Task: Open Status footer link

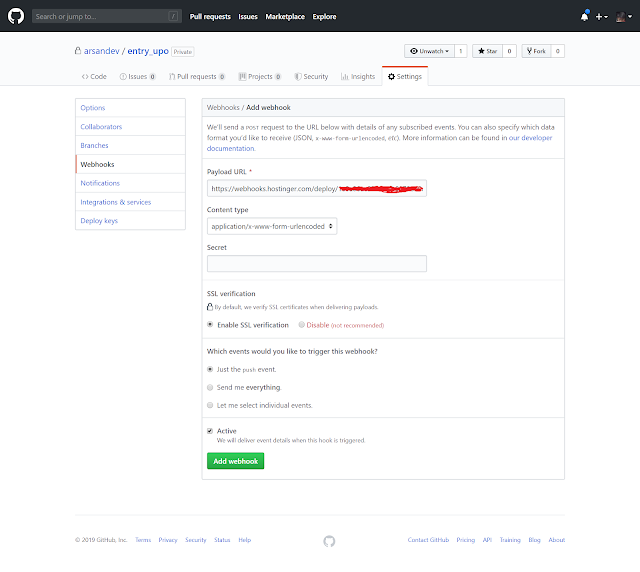Action: point(222,540)
